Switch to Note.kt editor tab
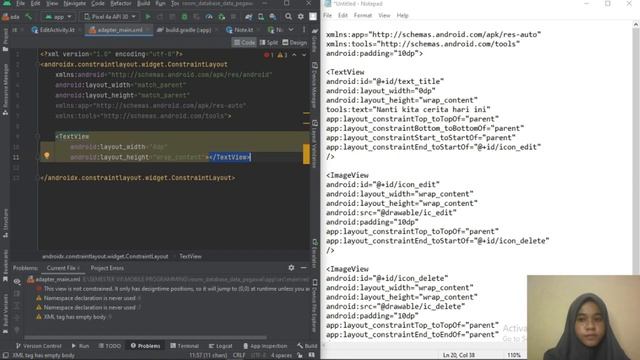The height and width of the screenshot is (360, 640). coord(240,30)
